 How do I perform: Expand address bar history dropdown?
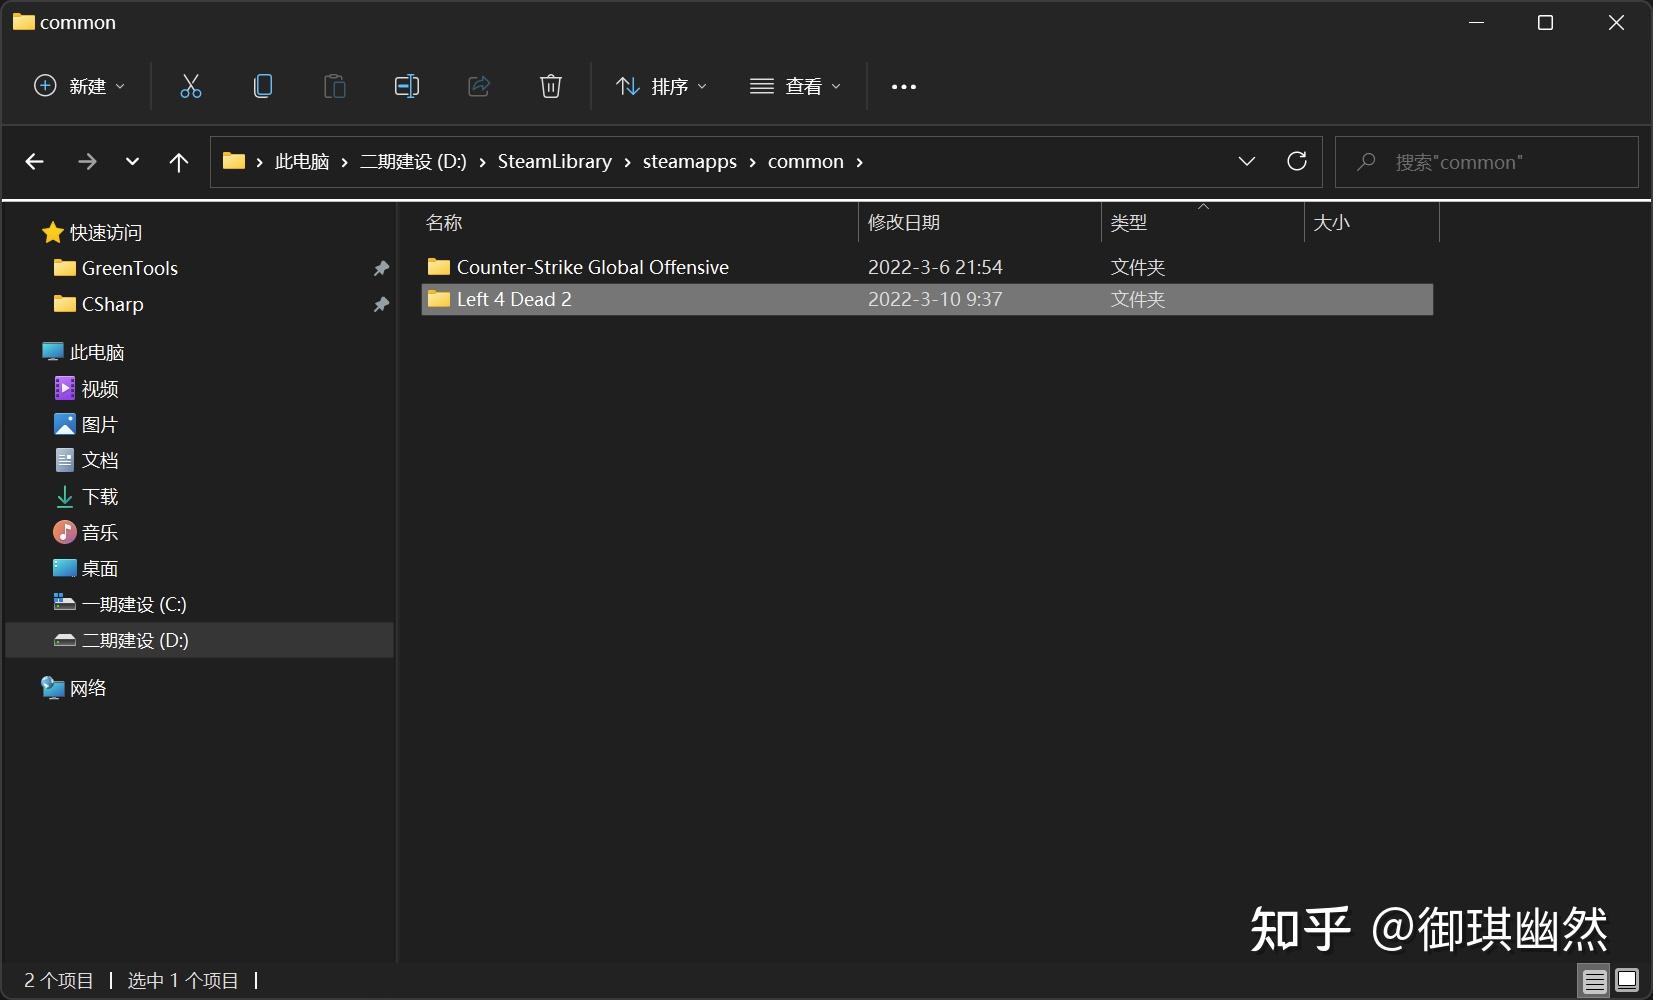[1247, 161]
